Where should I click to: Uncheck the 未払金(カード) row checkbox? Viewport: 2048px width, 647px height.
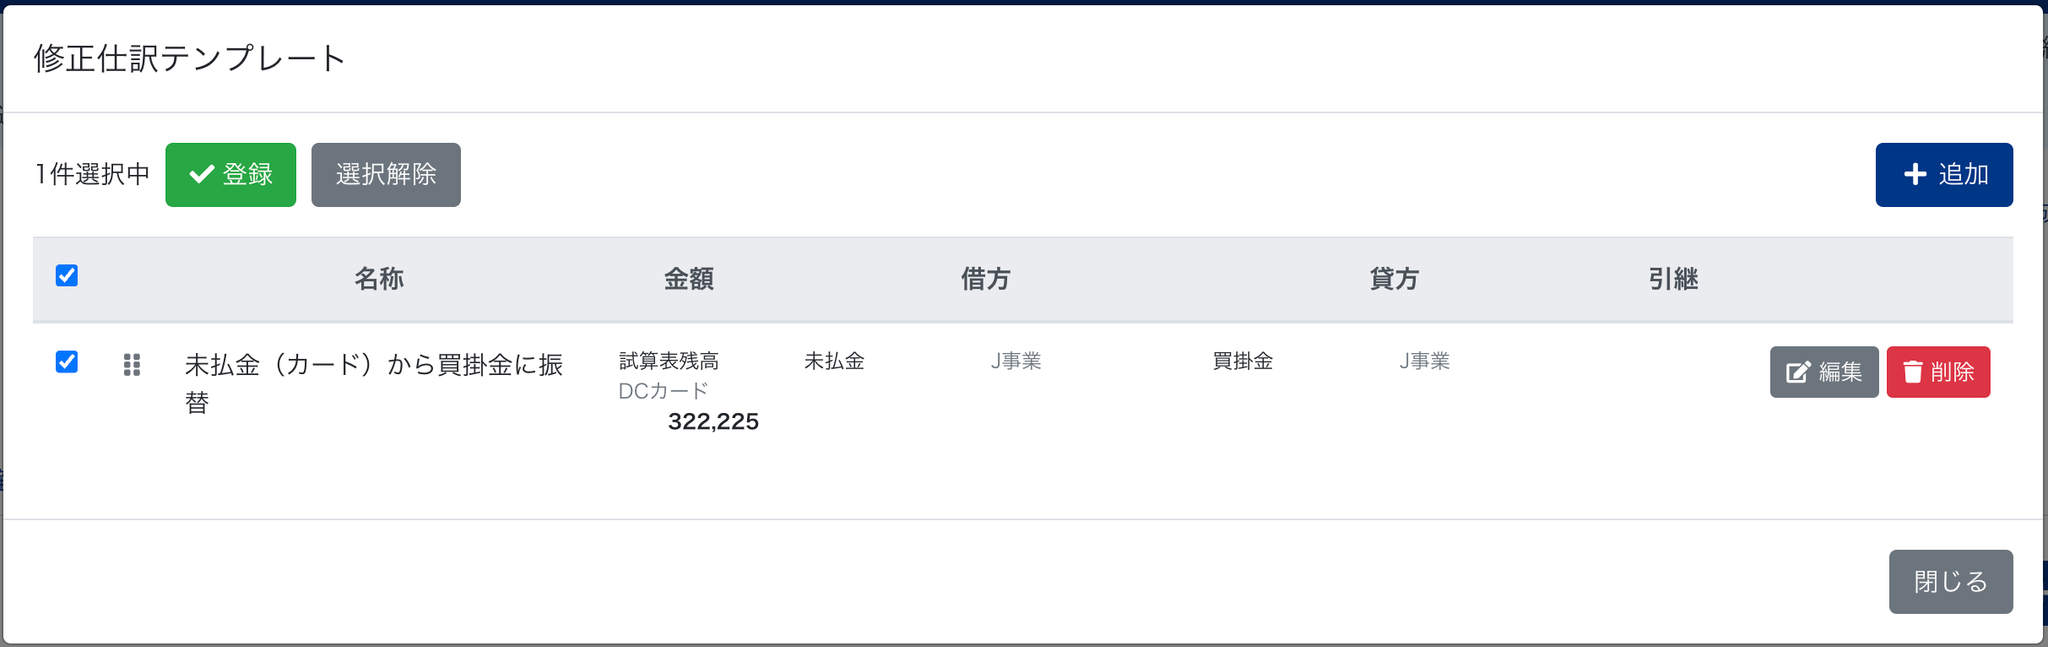point(67,361)
